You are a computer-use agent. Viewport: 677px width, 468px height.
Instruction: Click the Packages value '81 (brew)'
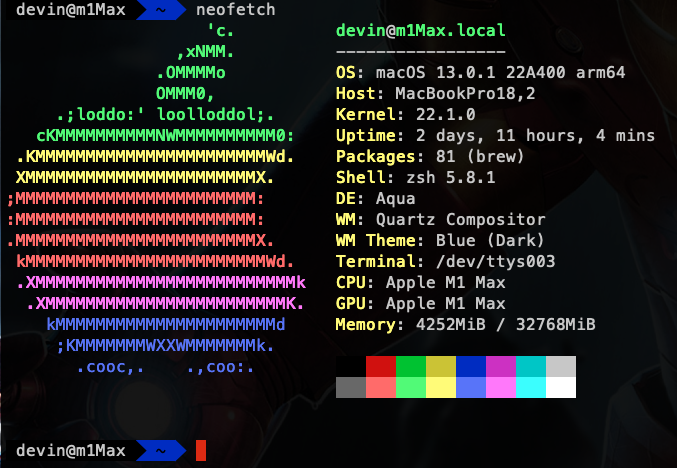[480, 156]
